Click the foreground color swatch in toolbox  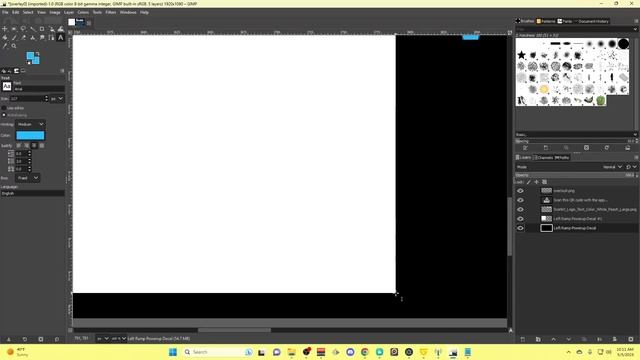(31, 56)
